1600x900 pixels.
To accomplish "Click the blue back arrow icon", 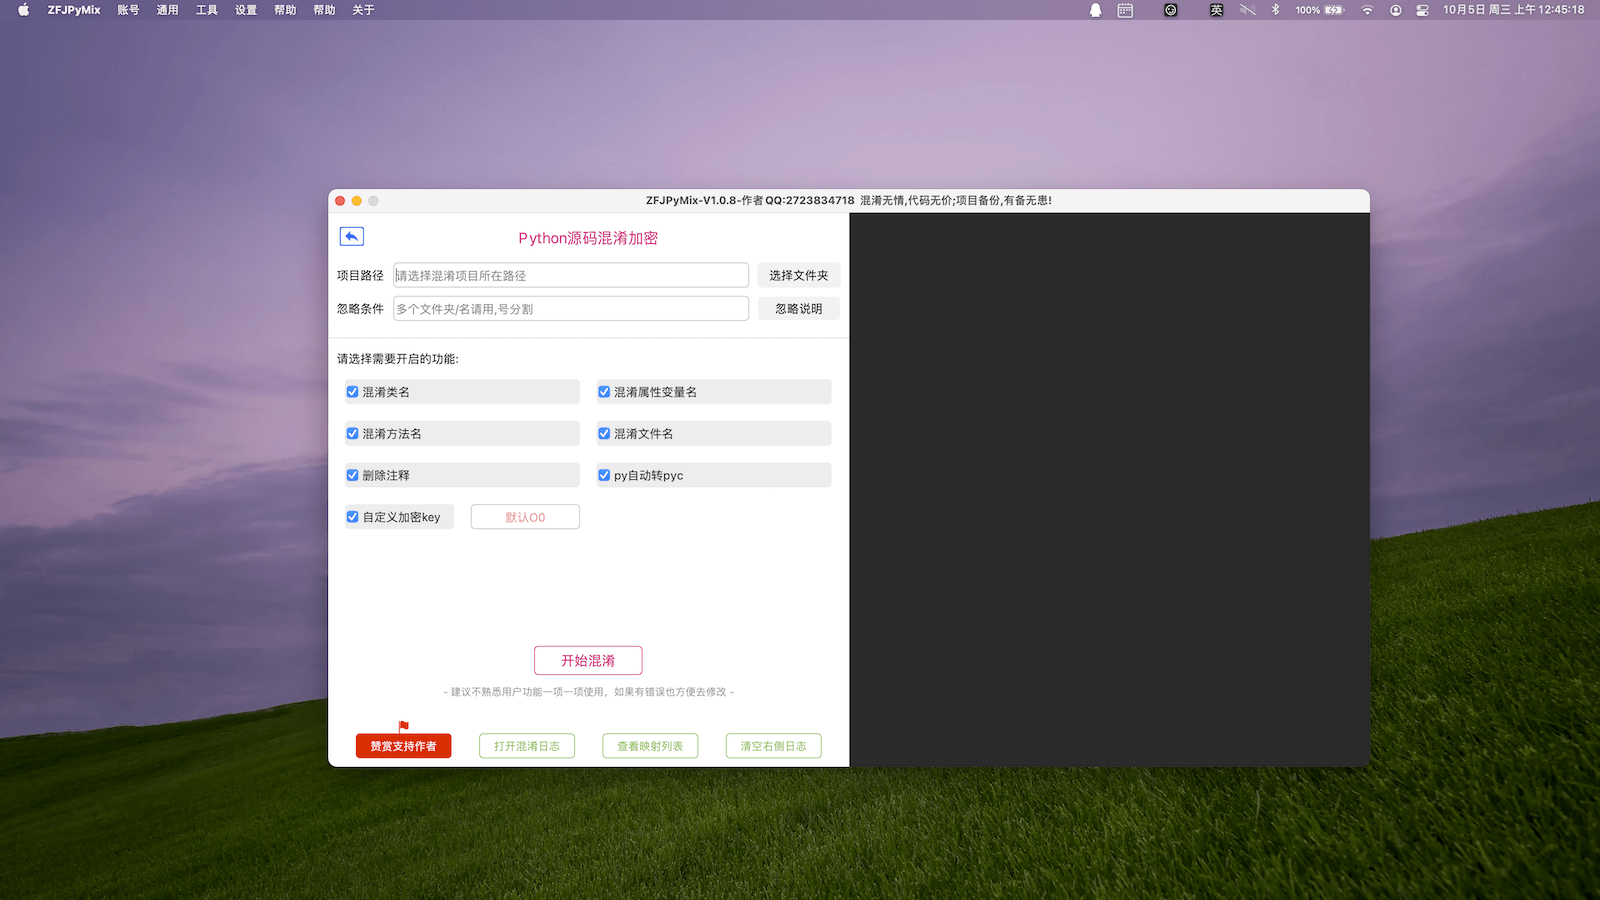I will [351, 237].
